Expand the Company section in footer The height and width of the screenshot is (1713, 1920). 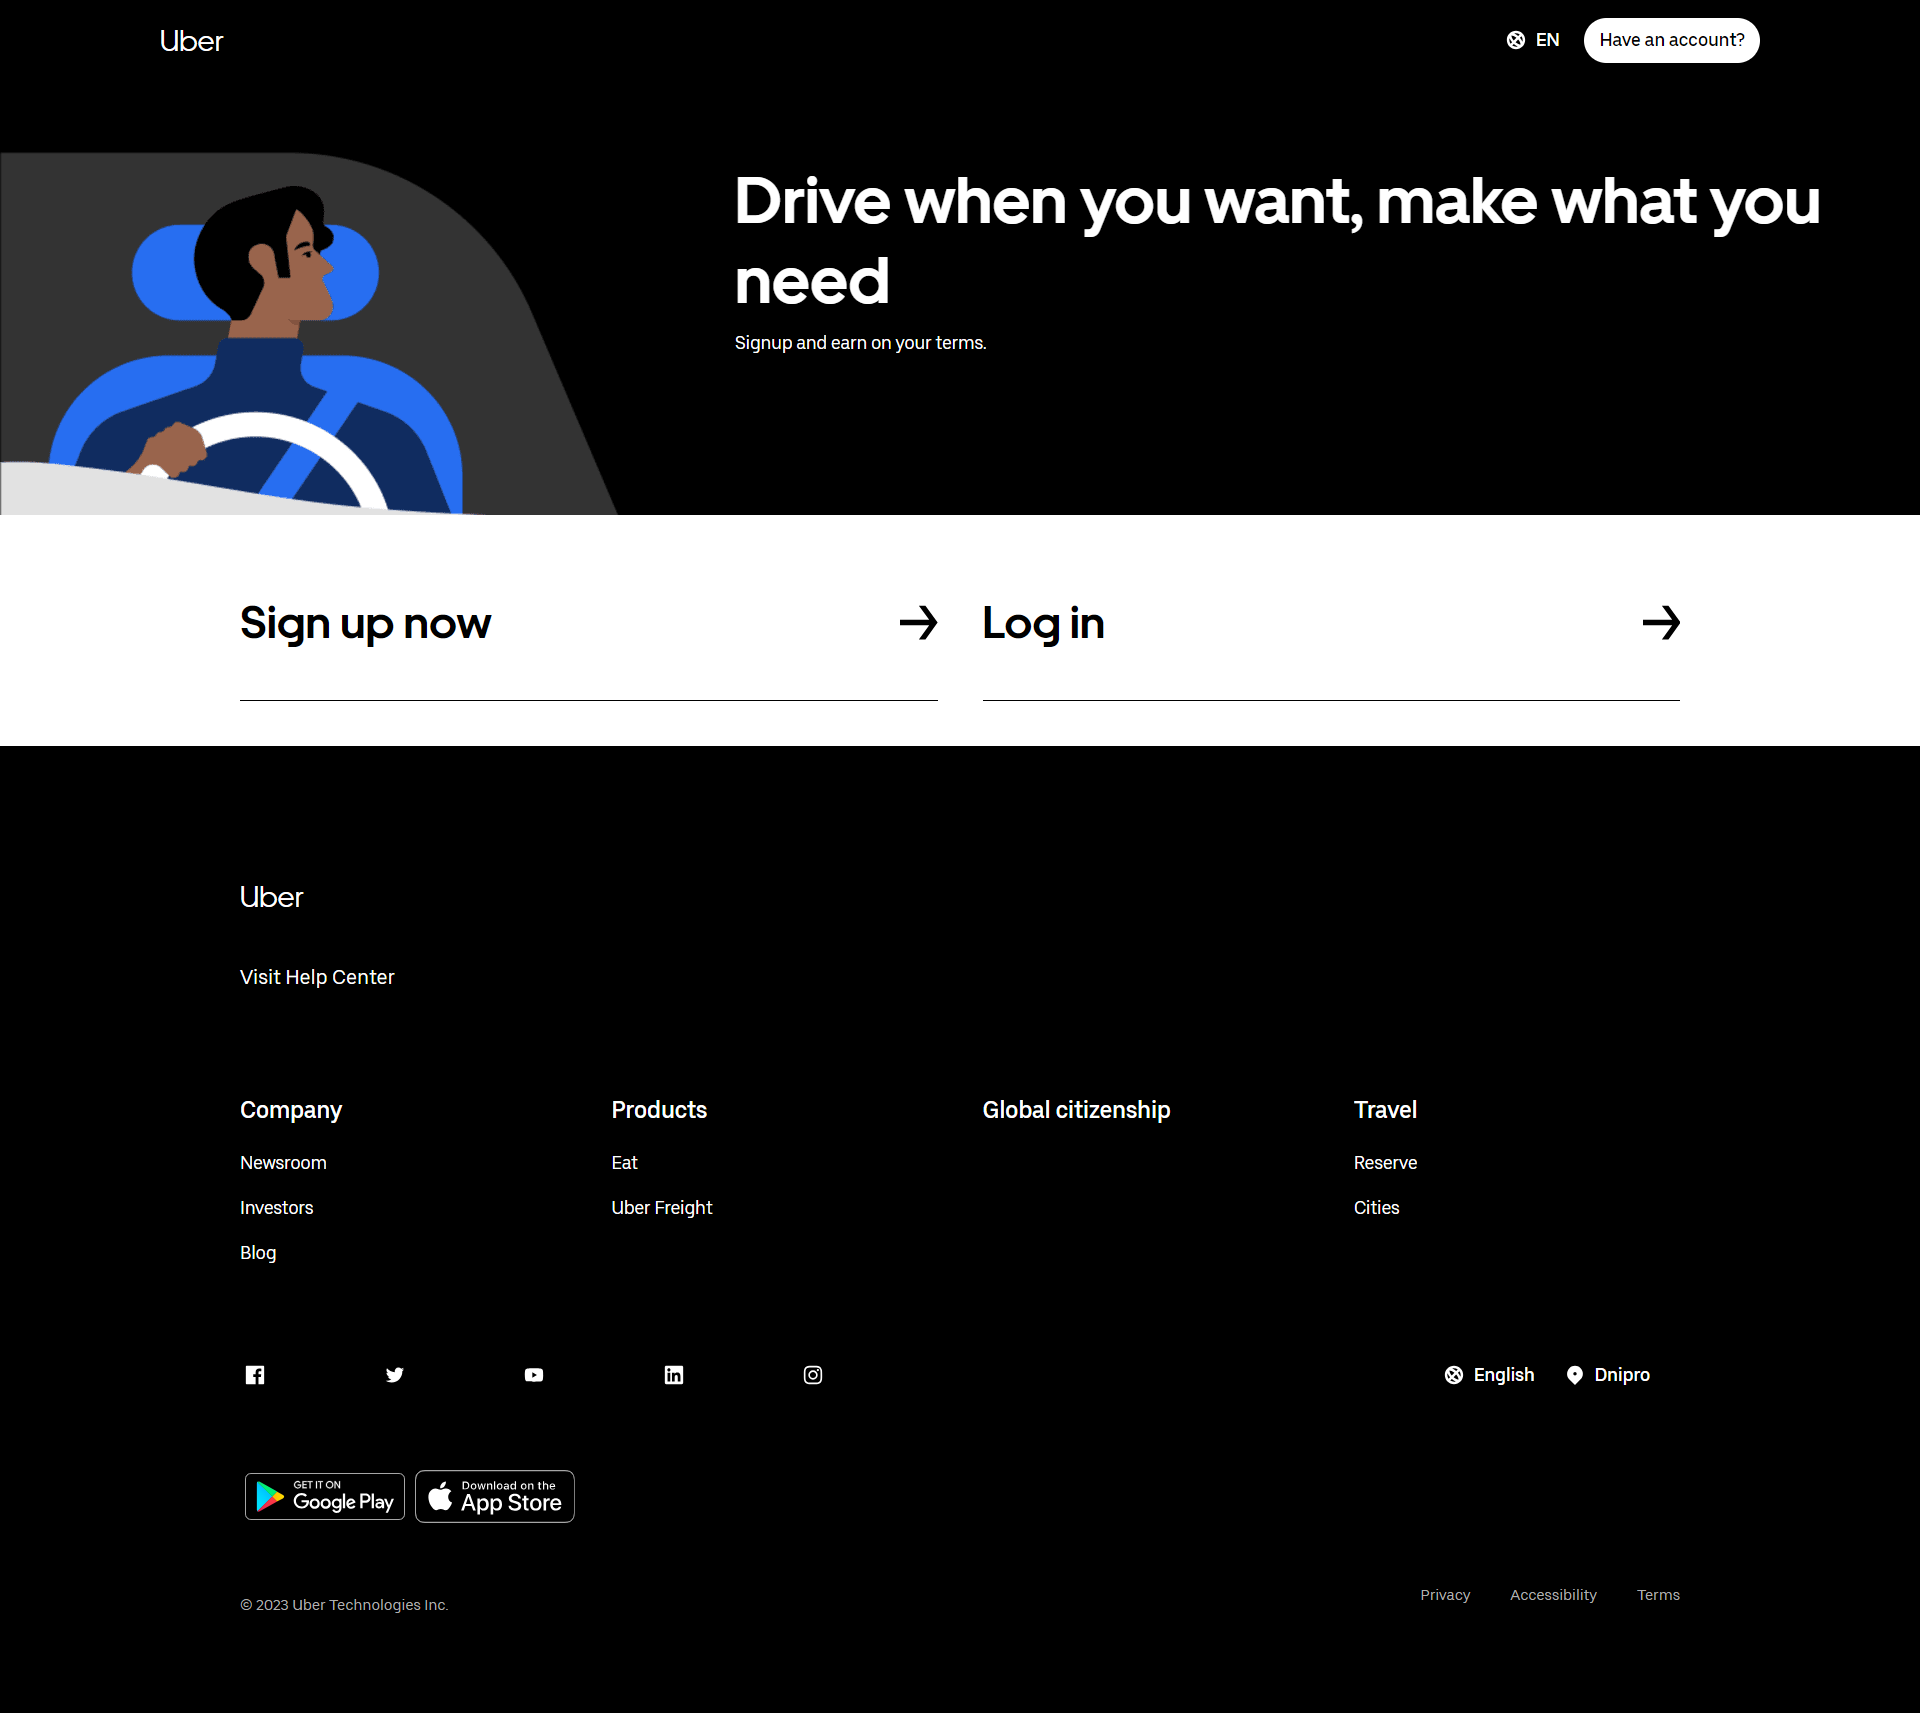[x=291, y=1109]
